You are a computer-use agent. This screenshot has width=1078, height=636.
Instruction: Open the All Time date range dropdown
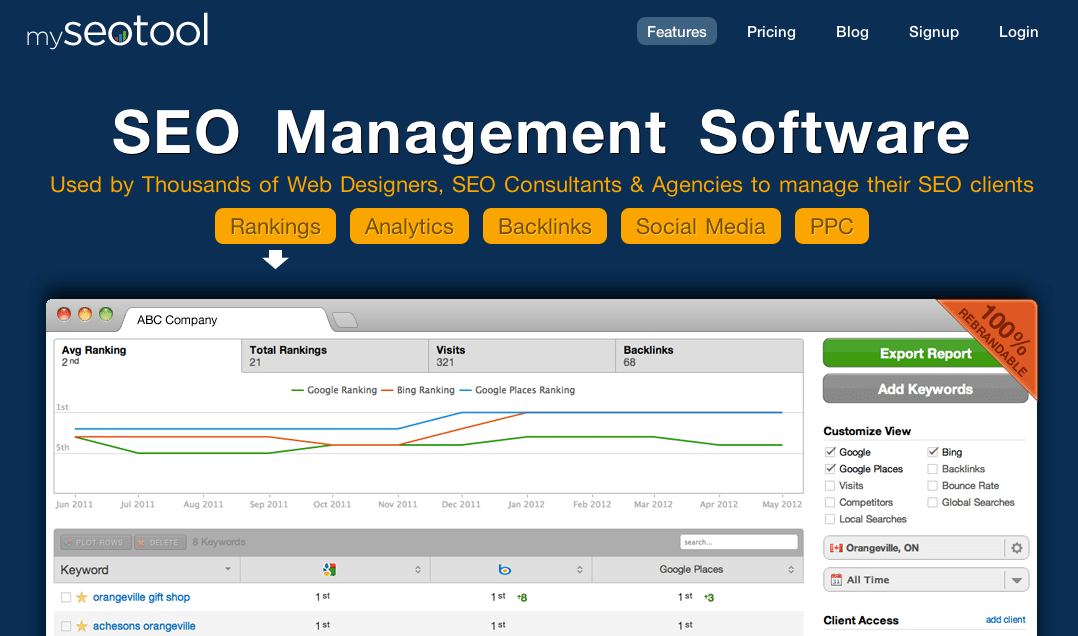[x=926, y=580]
